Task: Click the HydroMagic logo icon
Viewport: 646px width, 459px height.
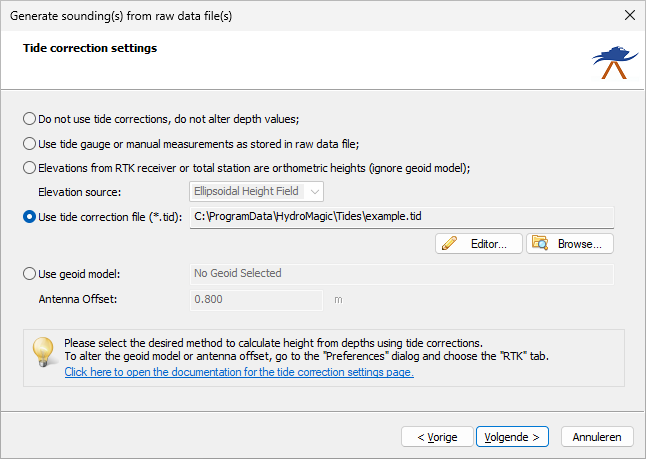Action: pos(614,62)
